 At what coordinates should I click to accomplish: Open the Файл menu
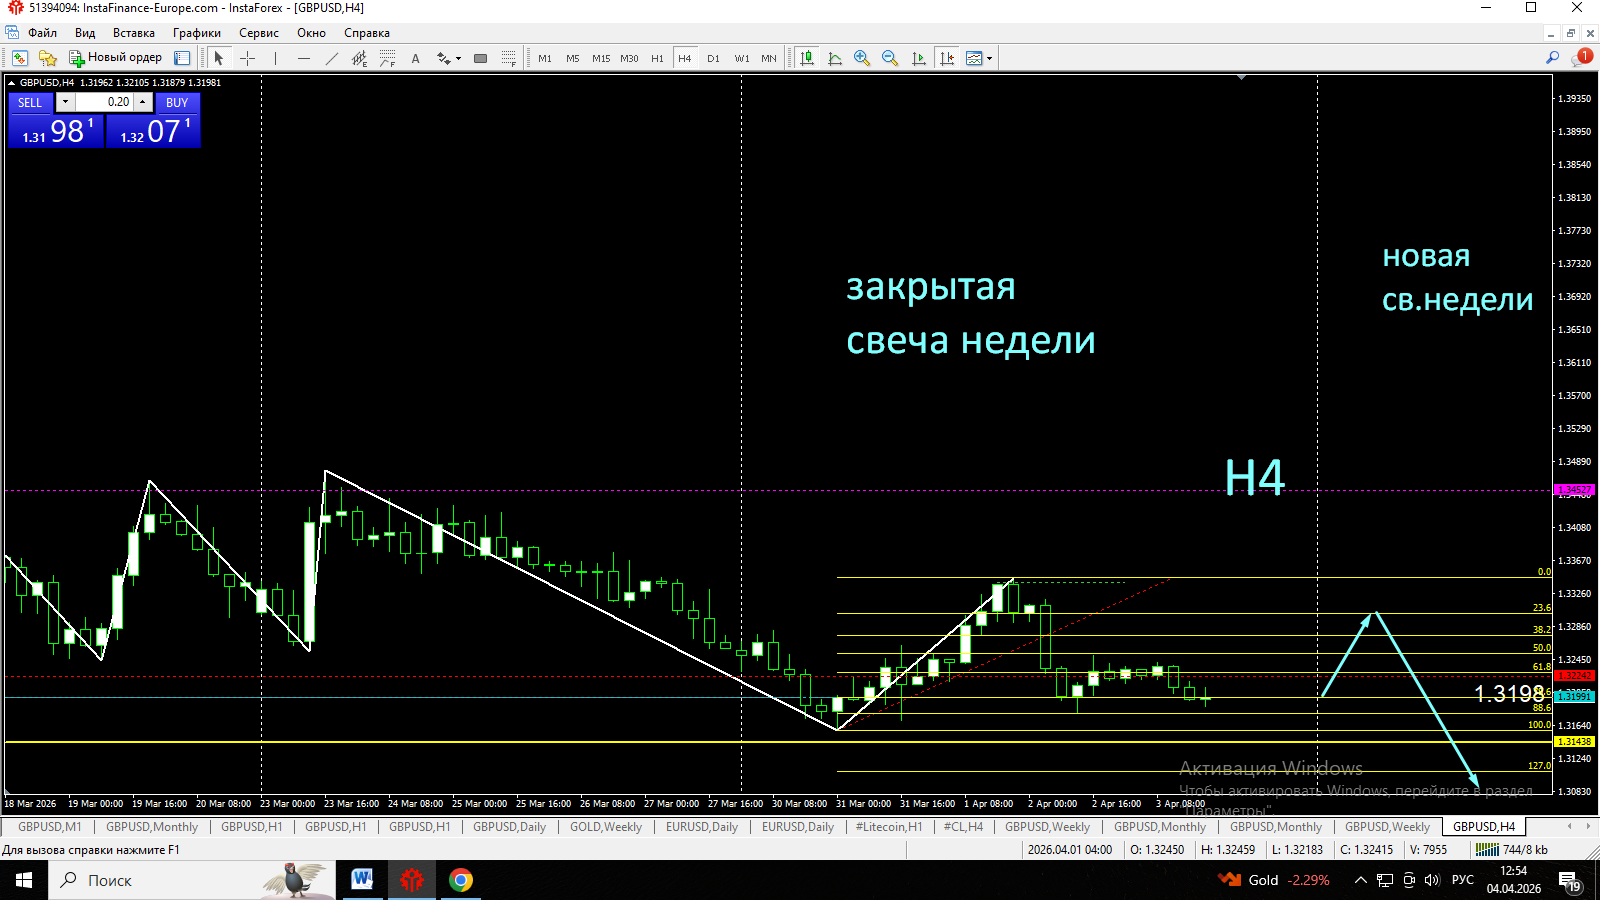tap(42, 33)
